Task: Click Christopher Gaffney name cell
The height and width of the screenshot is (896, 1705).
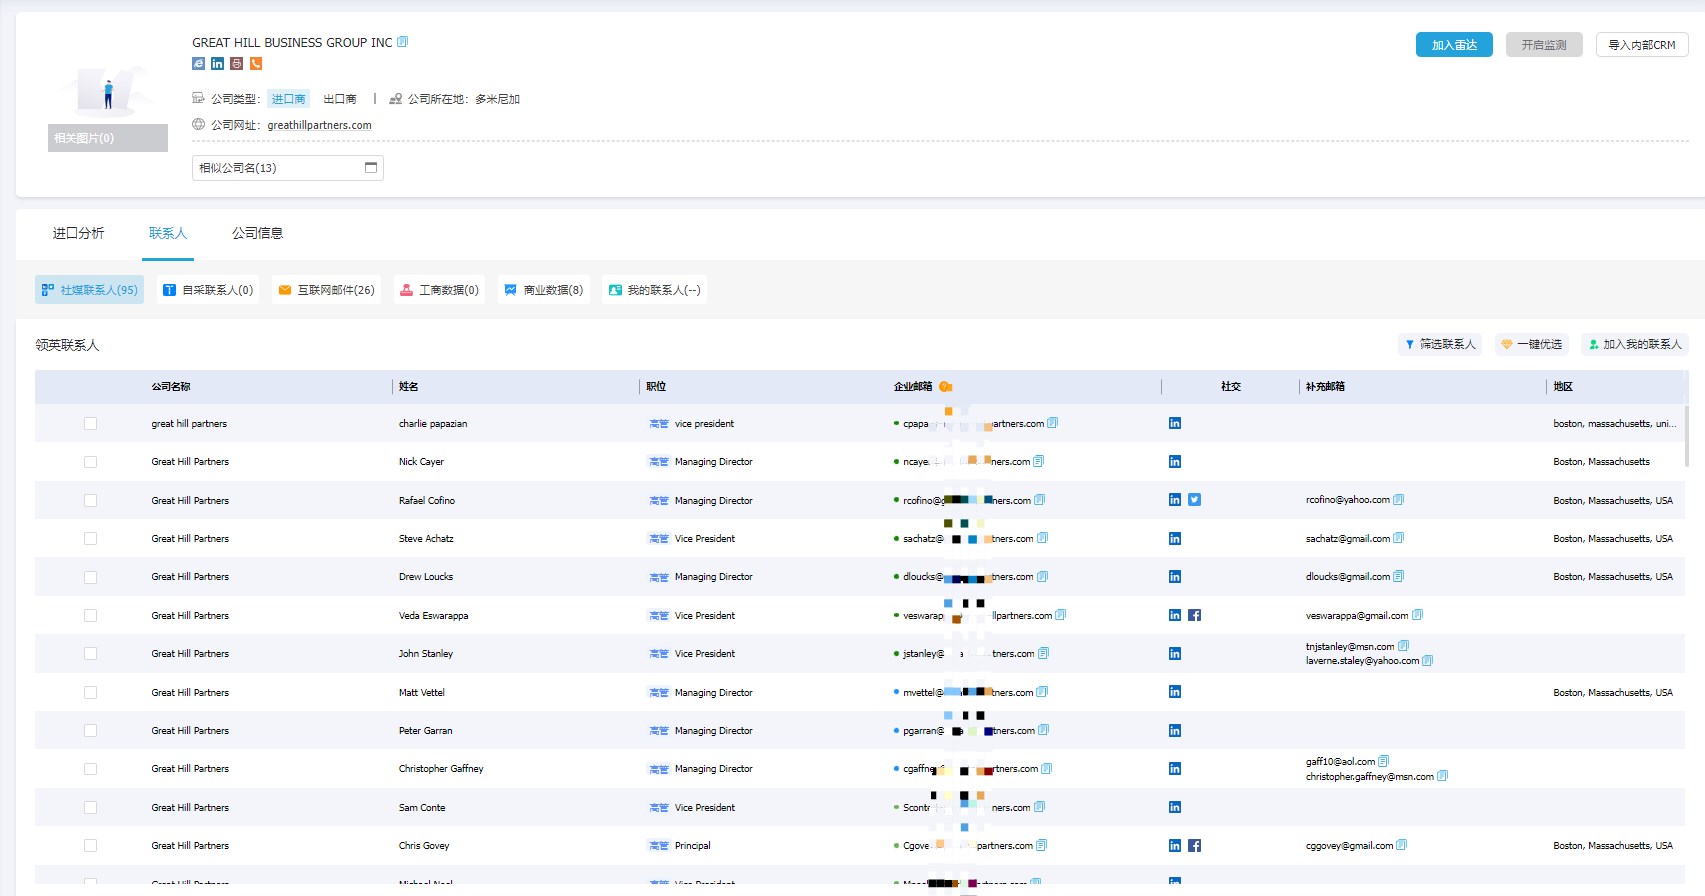Action: [x=441, y=769]
